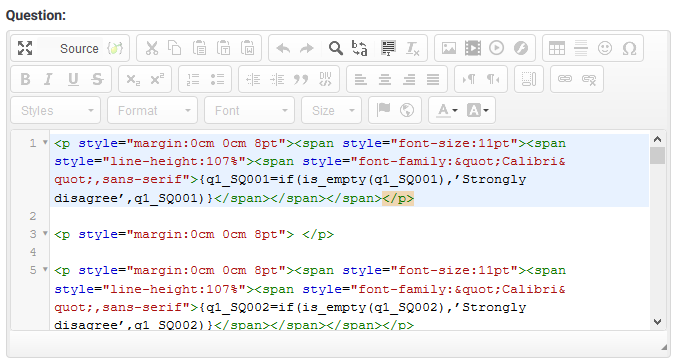Click the Maximize editor icon
This screenshot has width=677, height=364.
25,48
